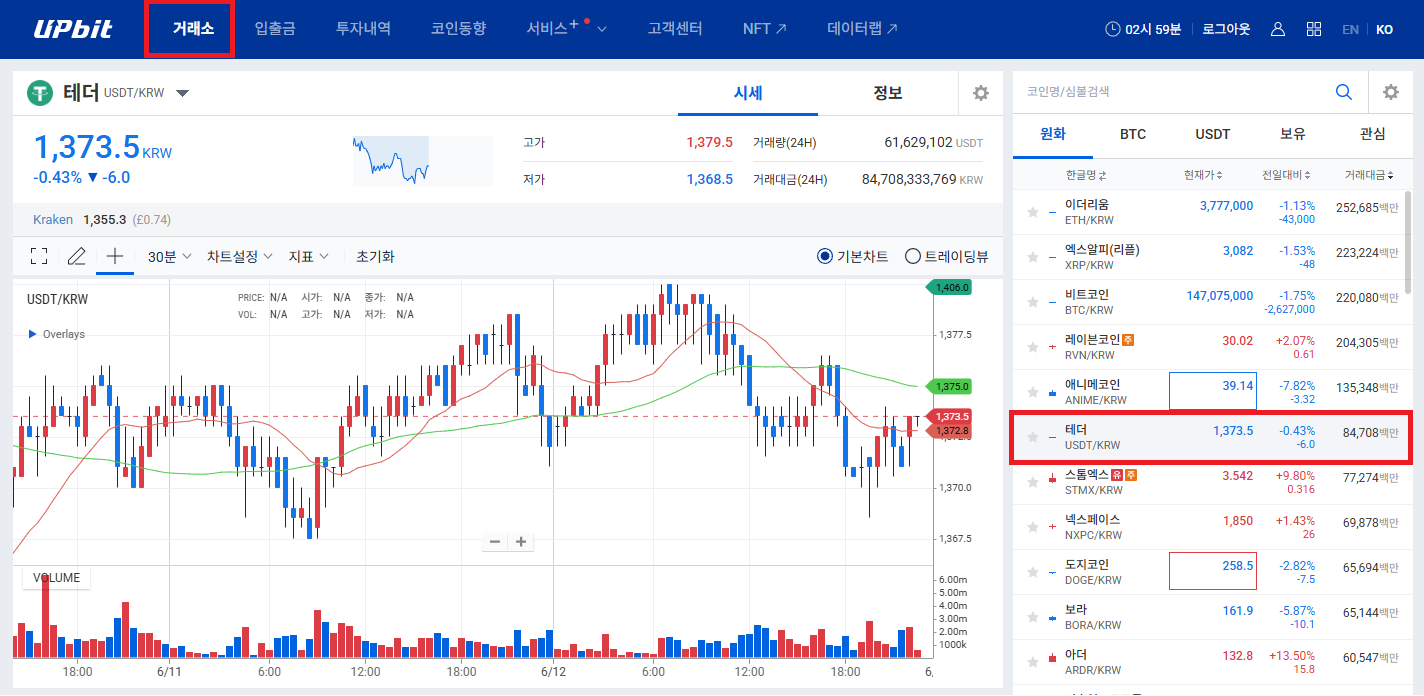Image resolution: width=1424 pixels, height=696 pixels.
Task: Star 아더 as favorite
Action: (1033, 662)
